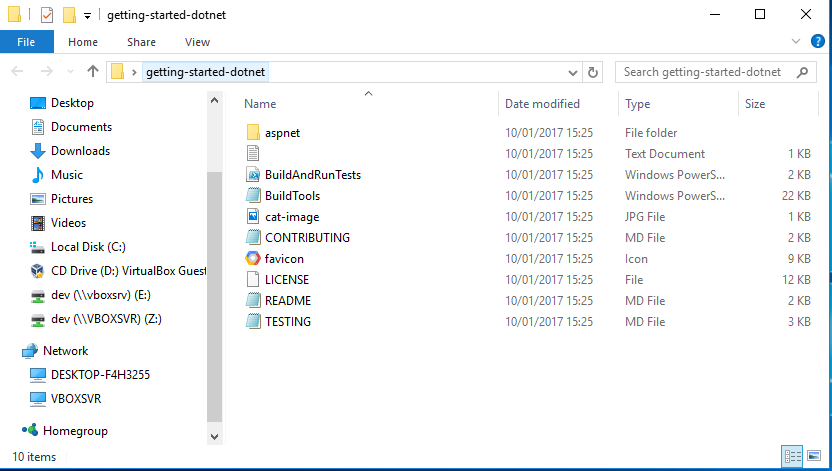Click the Properties icon in quick access toolbar
The height and width of the screenshot is (471, 832).
(x=47, y=15)
